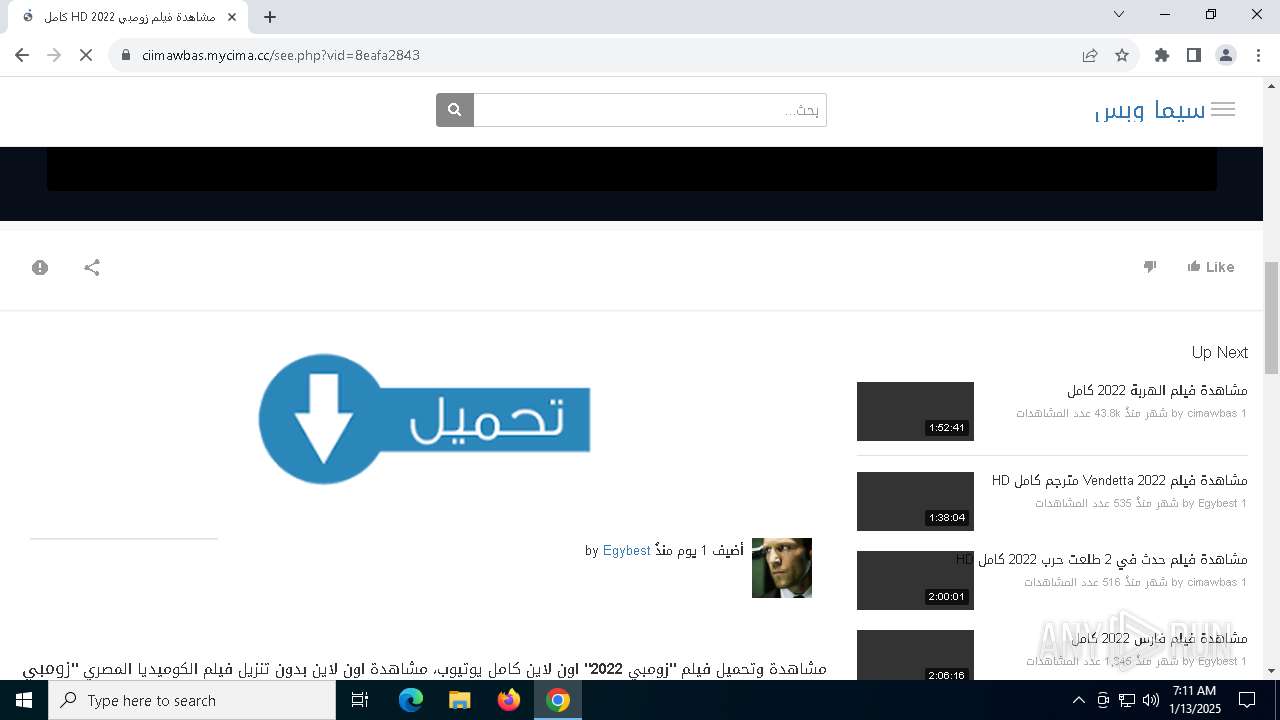This screenshot has width=1280, height=720.
Task: Show hidden system tray icons
Action: pyautogui.click(x=1078, y=700)
